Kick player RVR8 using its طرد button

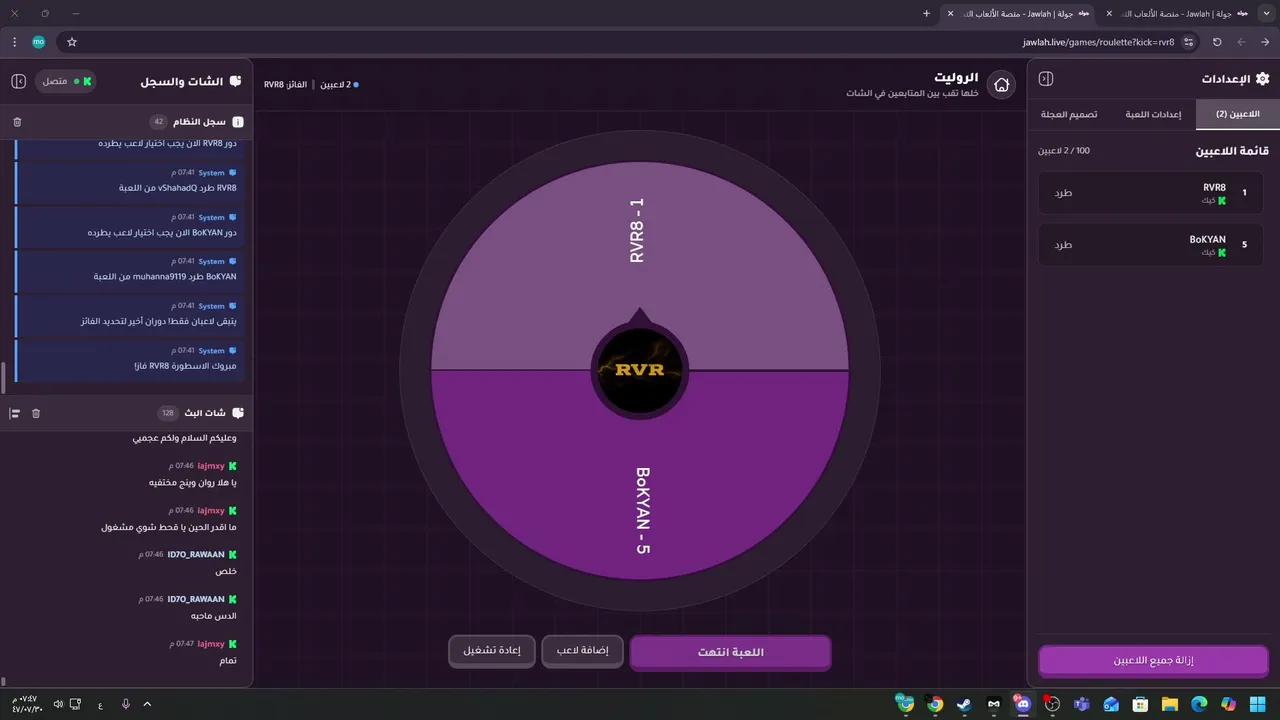1063,193
